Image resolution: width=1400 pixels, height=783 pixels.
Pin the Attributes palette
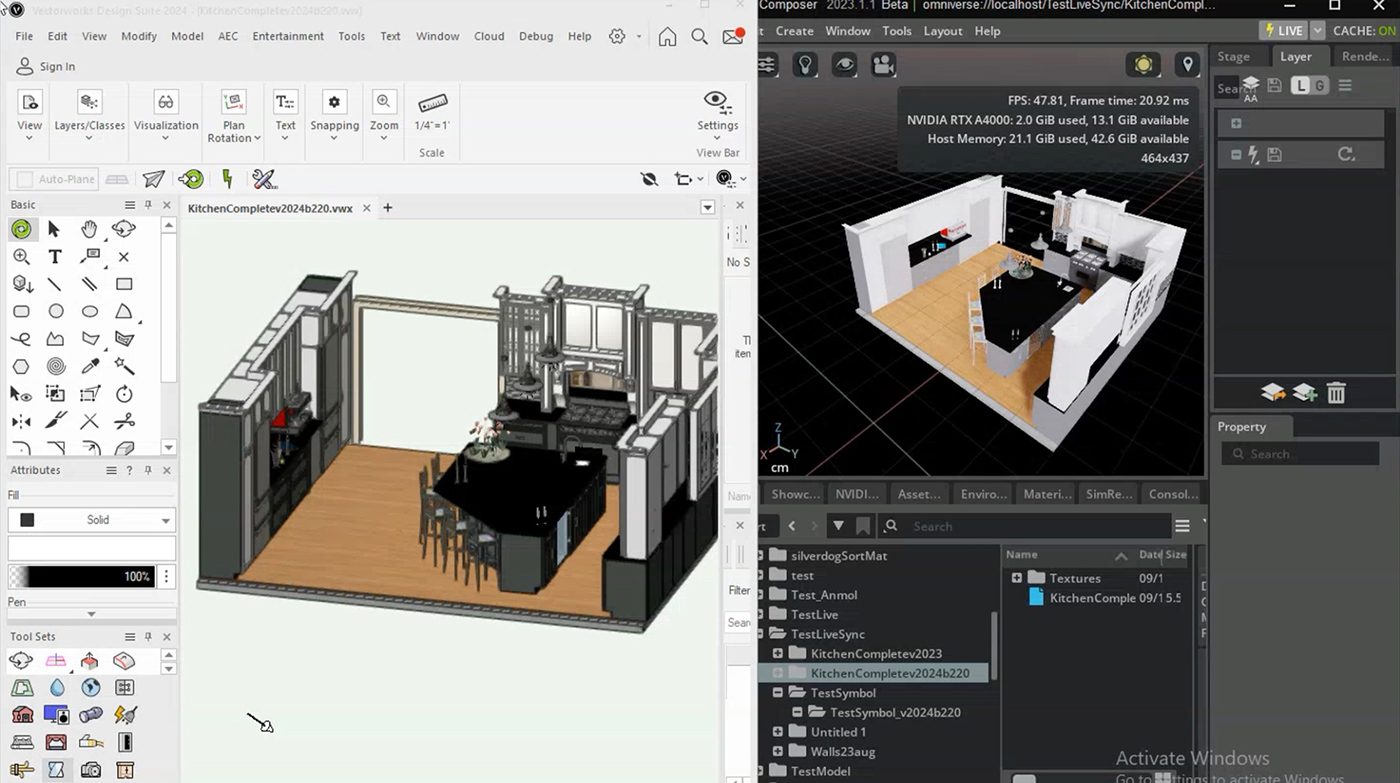coord(148,470)
